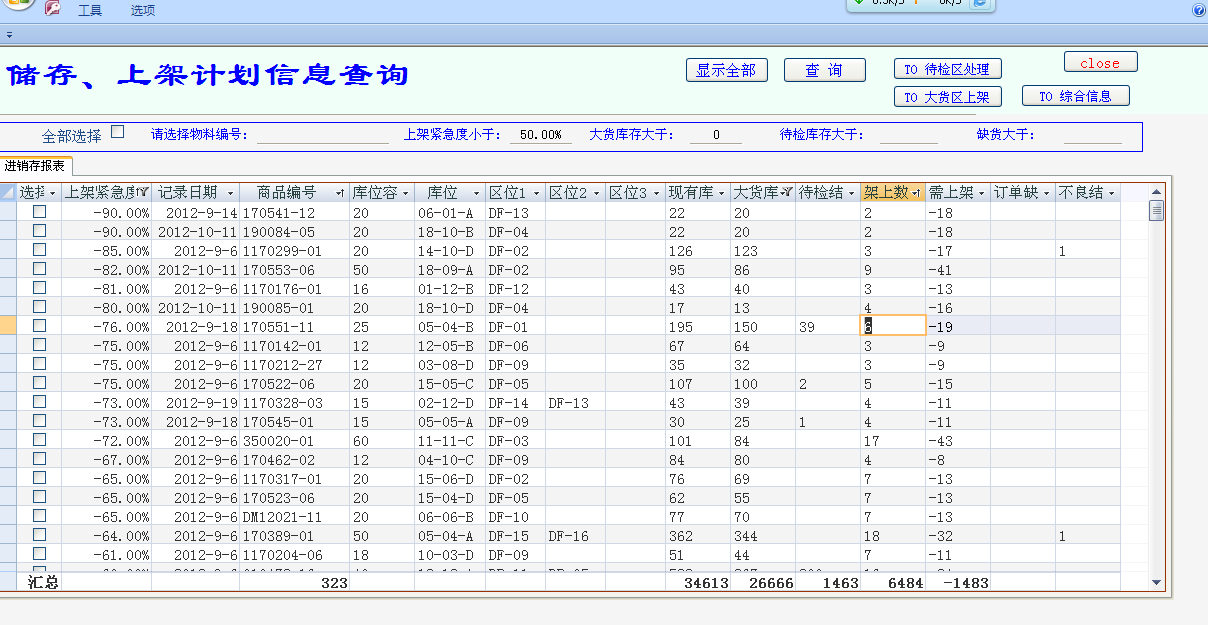Open the 商品编号 column dropdown arrow
The width and height of the screenshot is (1208, 625).
click(340, 193)
